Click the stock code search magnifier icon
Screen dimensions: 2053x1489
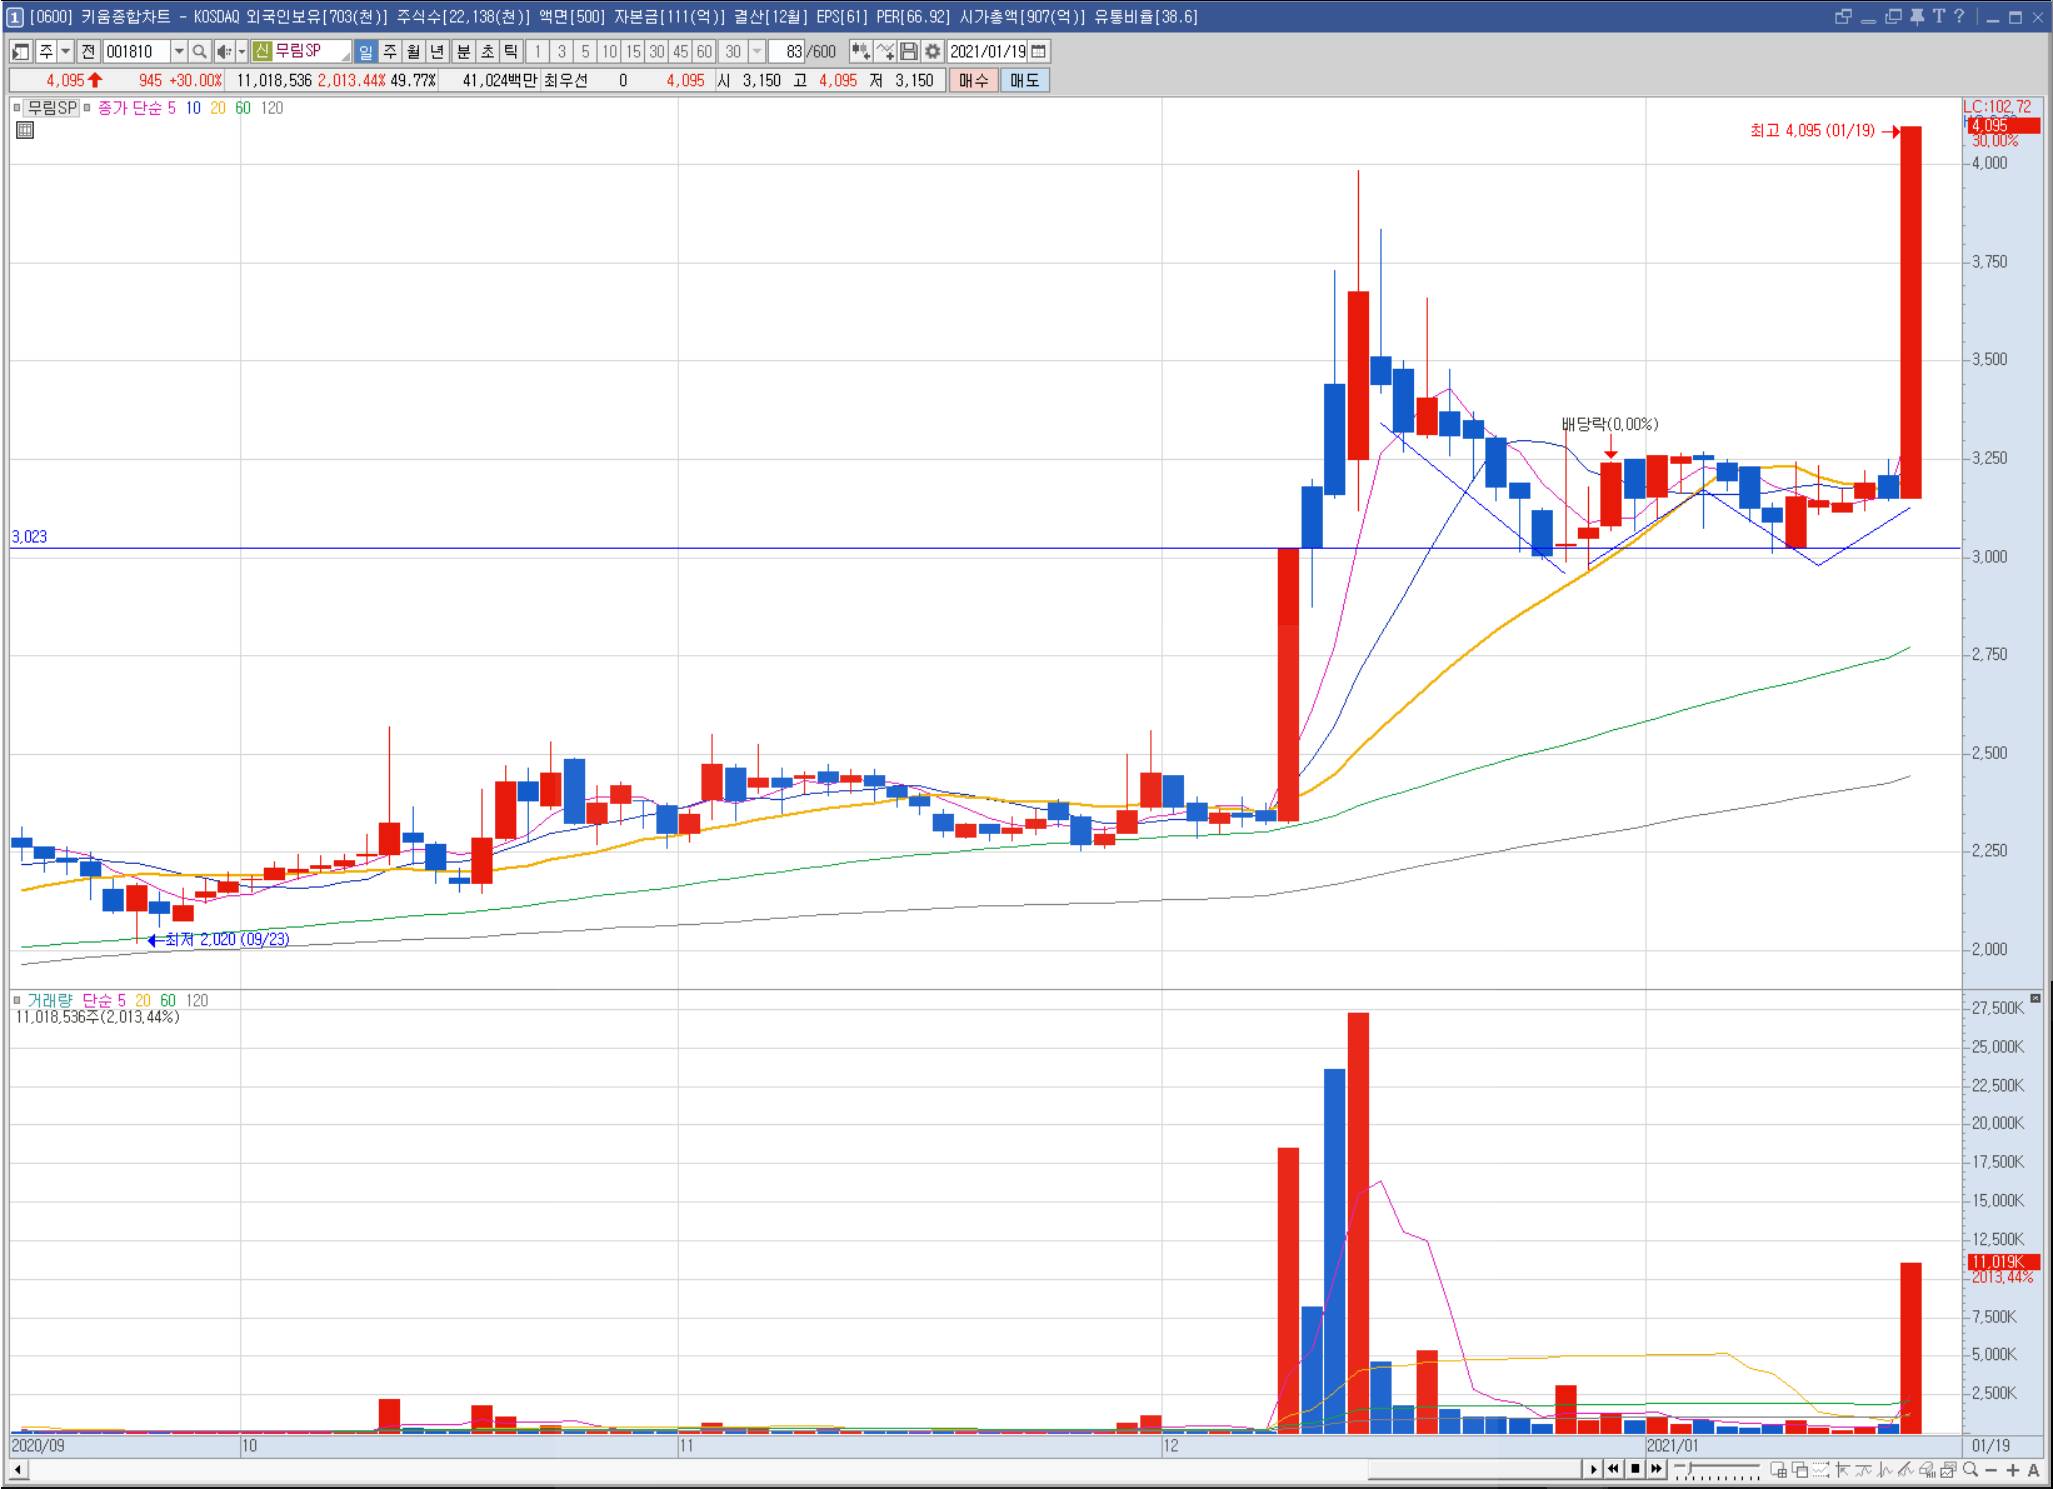click(199, 51)
